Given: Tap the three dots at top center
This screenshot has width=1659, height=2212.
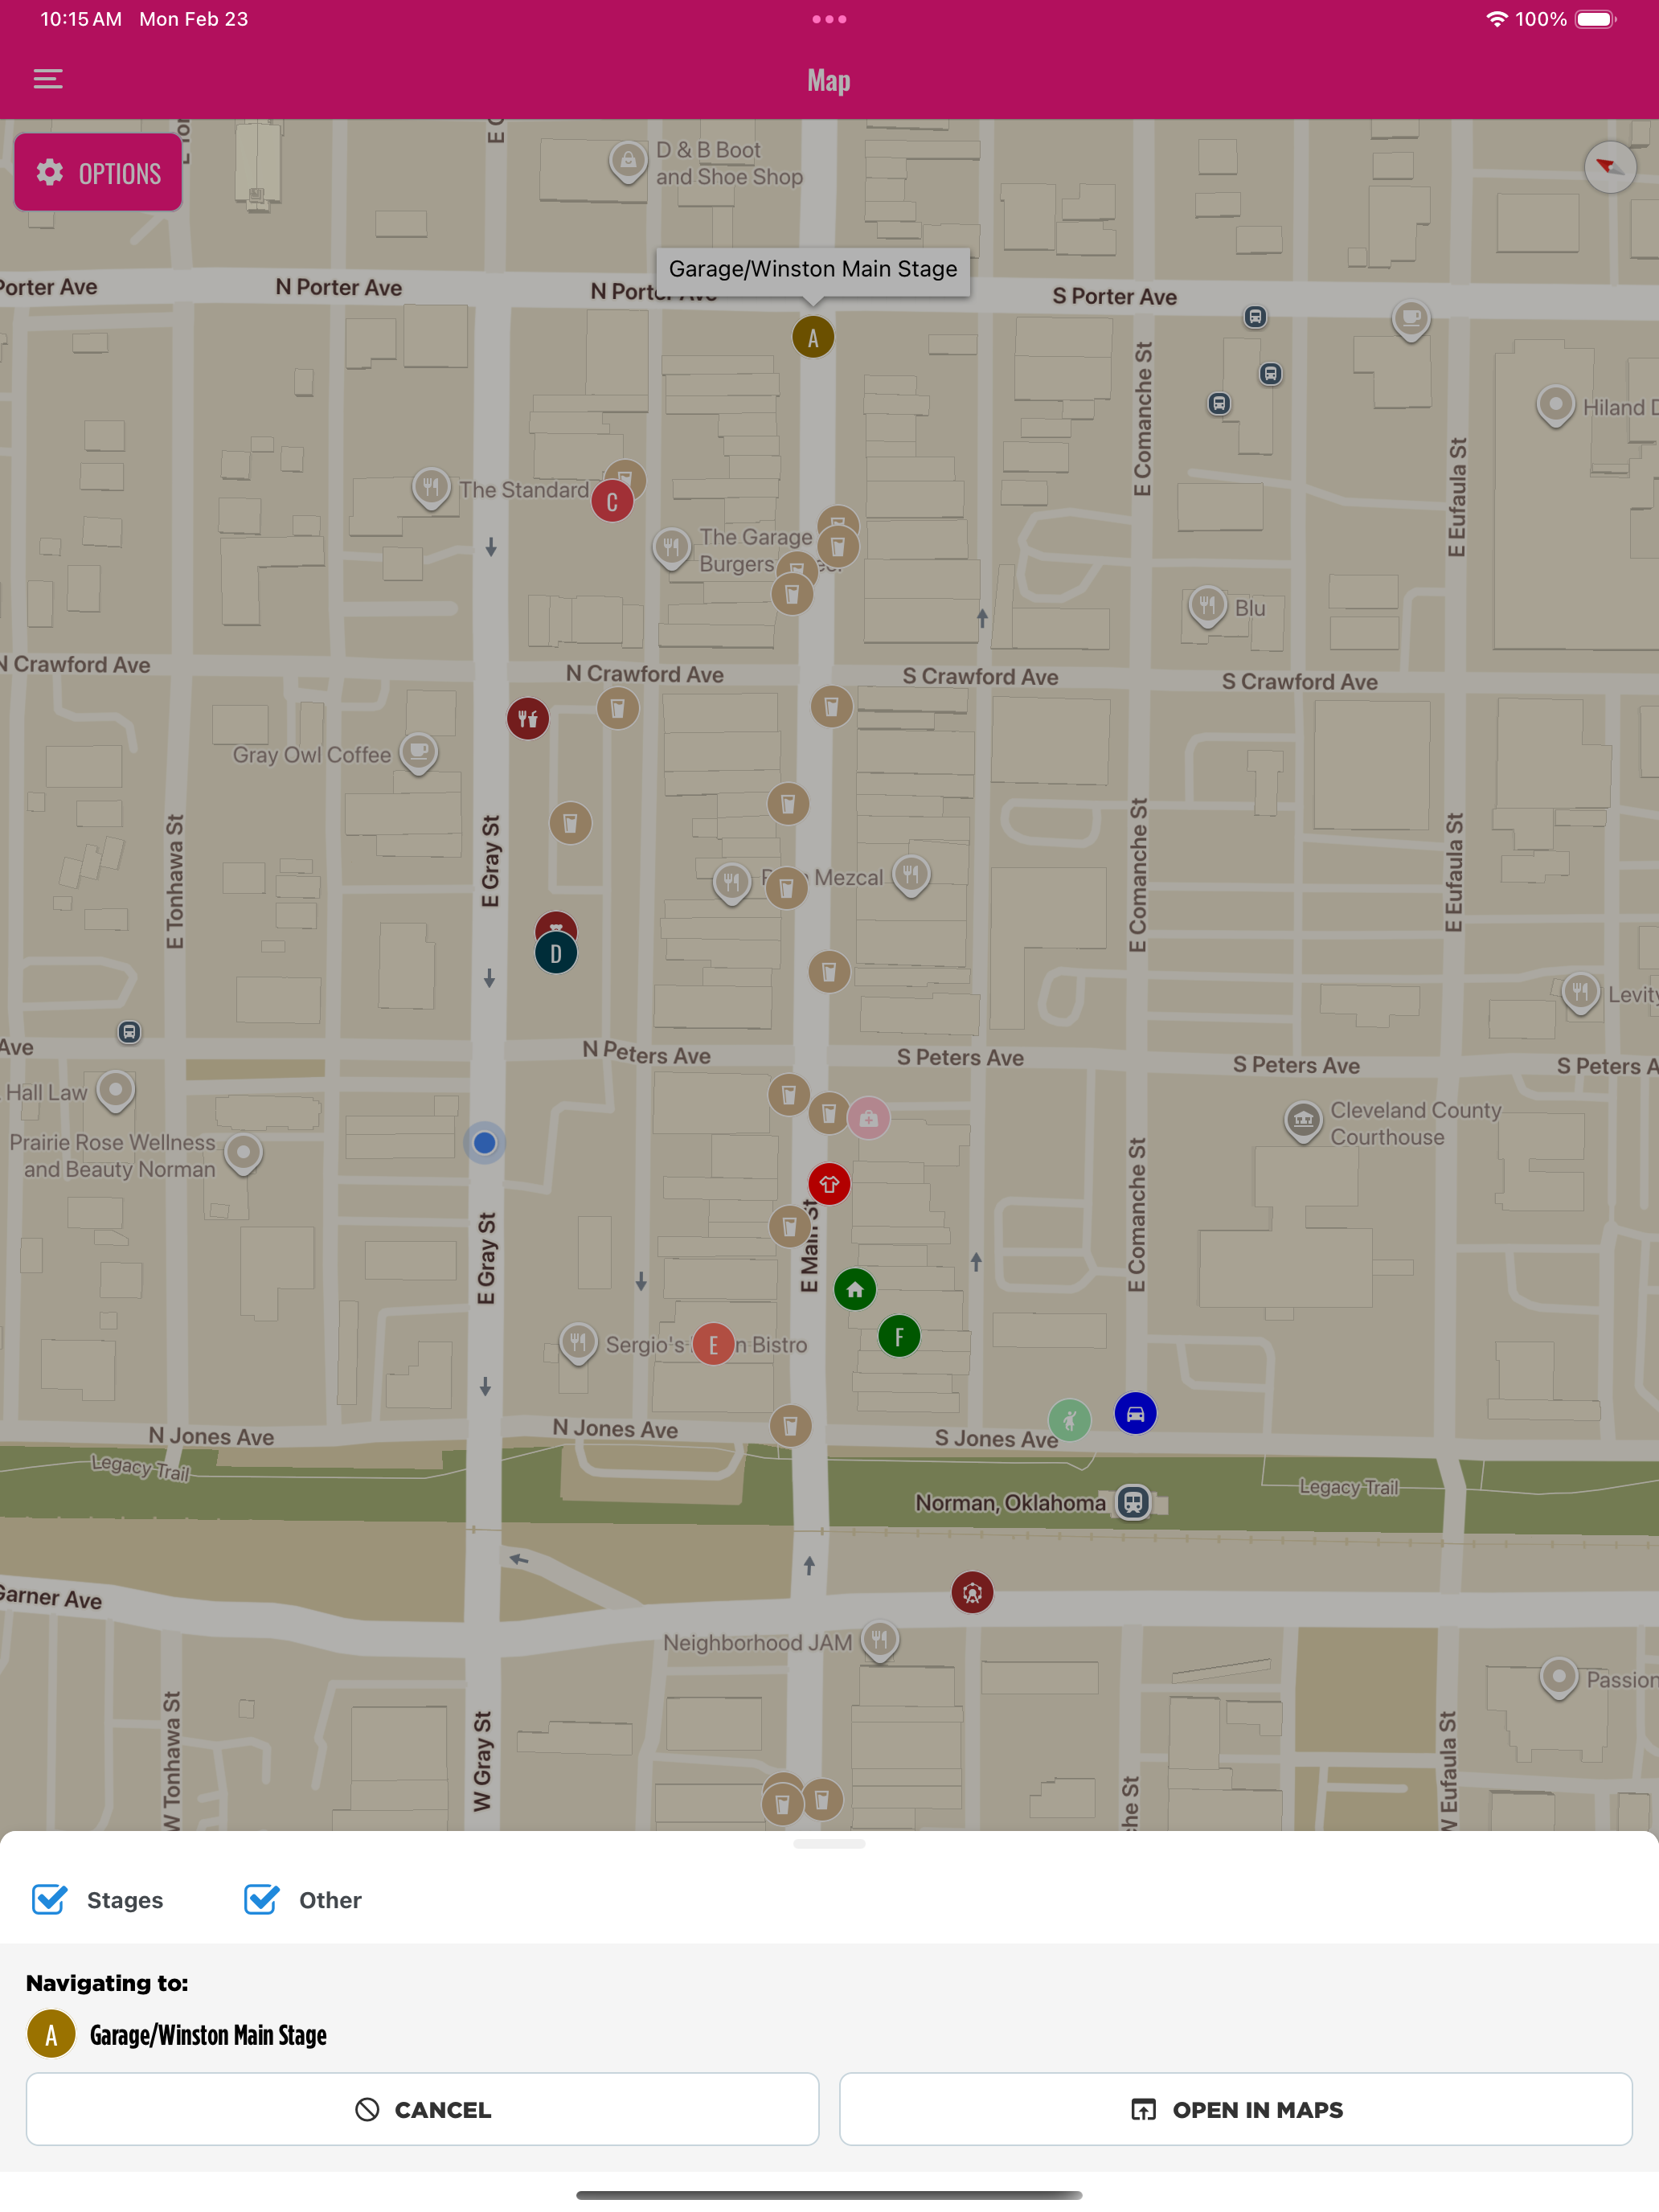Looking at the screenshot, I should point(829,19).
